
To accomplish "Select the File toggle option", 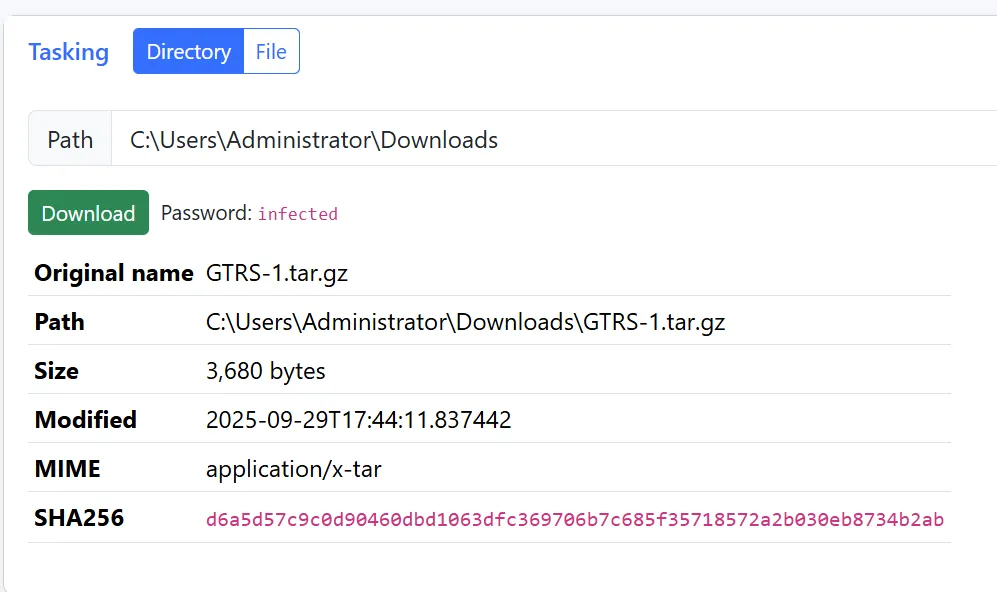I will (271, 52).
